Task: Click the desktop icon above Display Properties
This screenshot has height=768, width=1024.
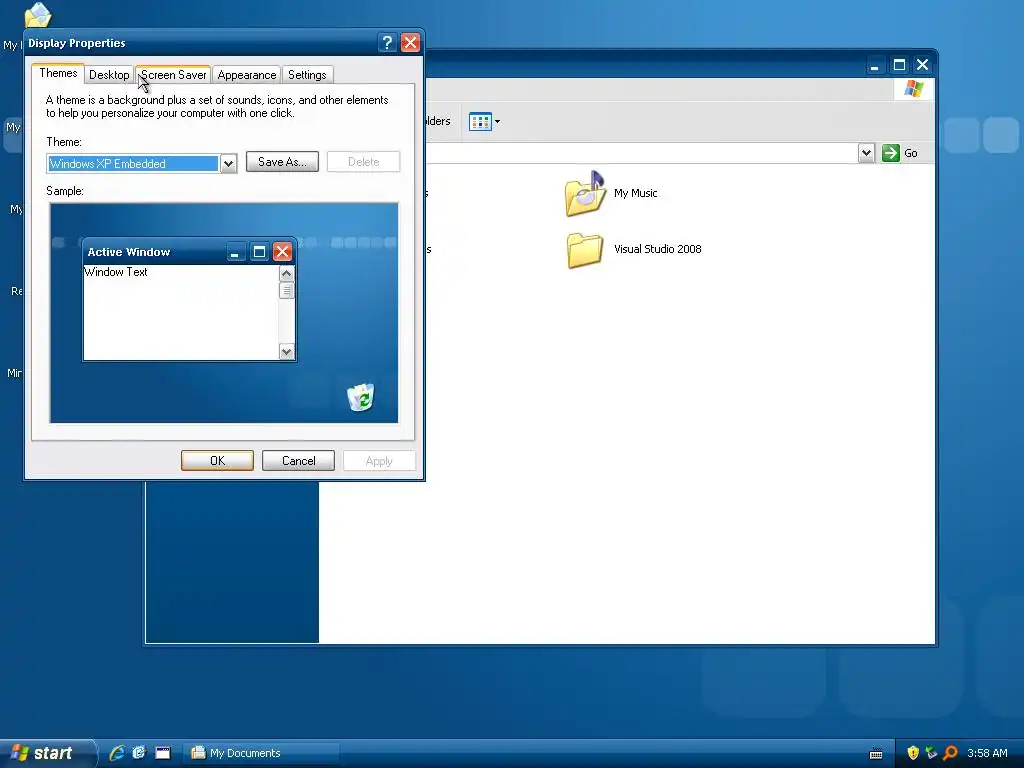Action: (x=38, y=14)
